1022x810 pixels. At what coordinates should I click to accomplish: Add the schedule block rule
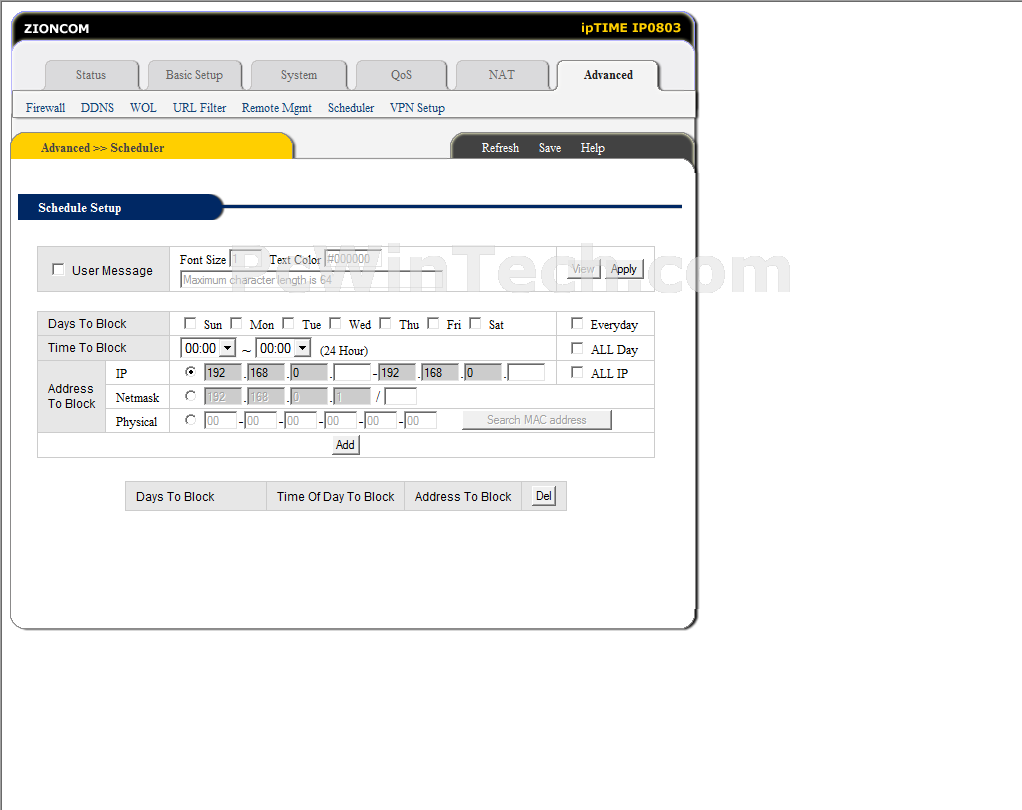coord(345,445)
